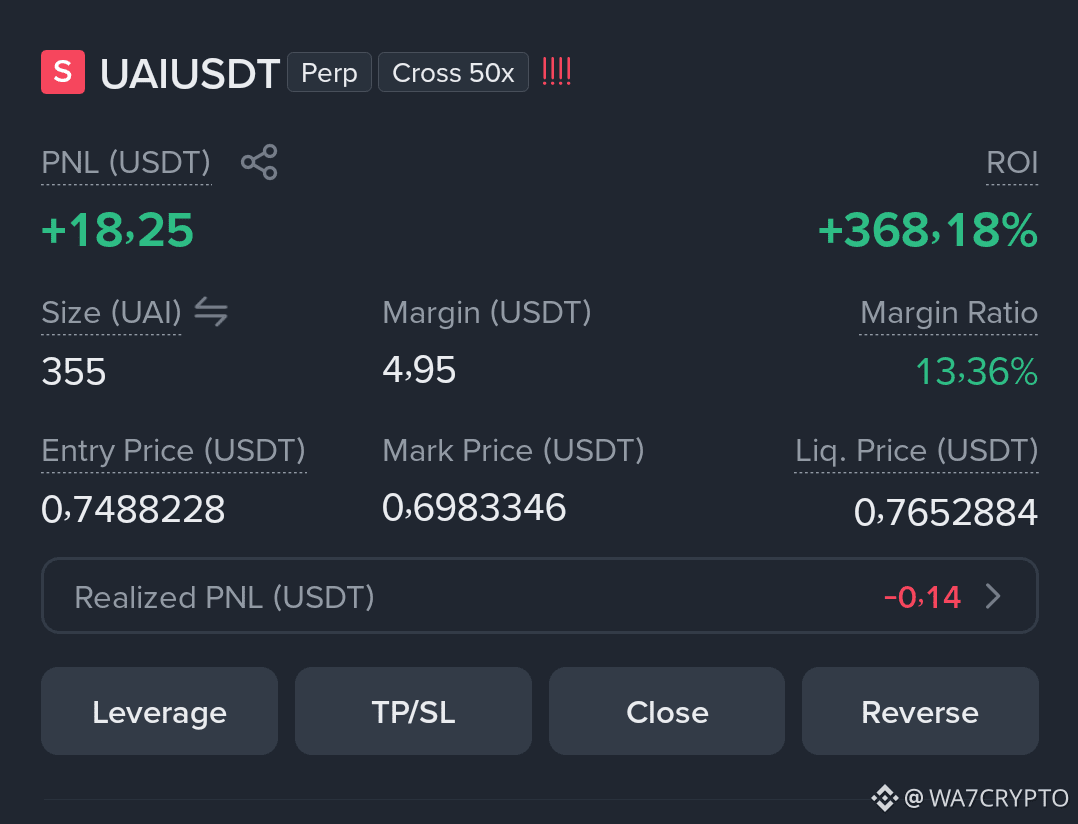1078x824 pixels.
Task: Click the red risk indicator exclamation marks
Action: 556,71
